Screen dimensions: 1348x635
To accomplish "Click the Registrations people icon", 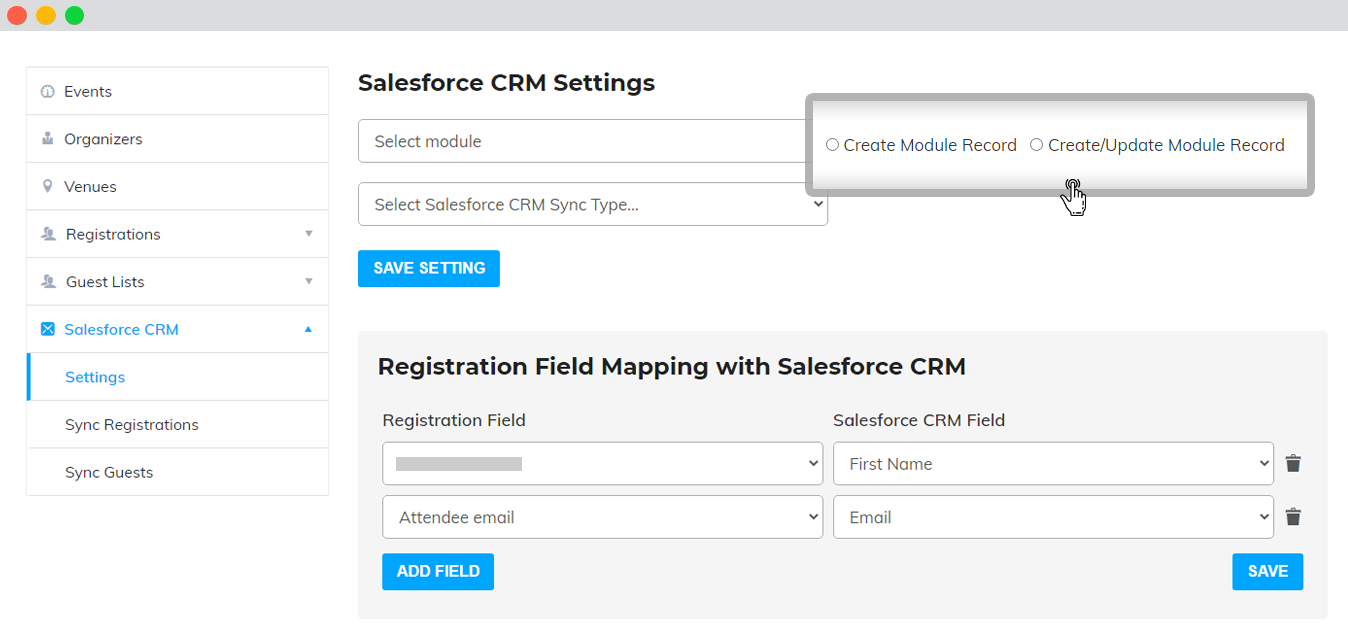I will [48, 234].
